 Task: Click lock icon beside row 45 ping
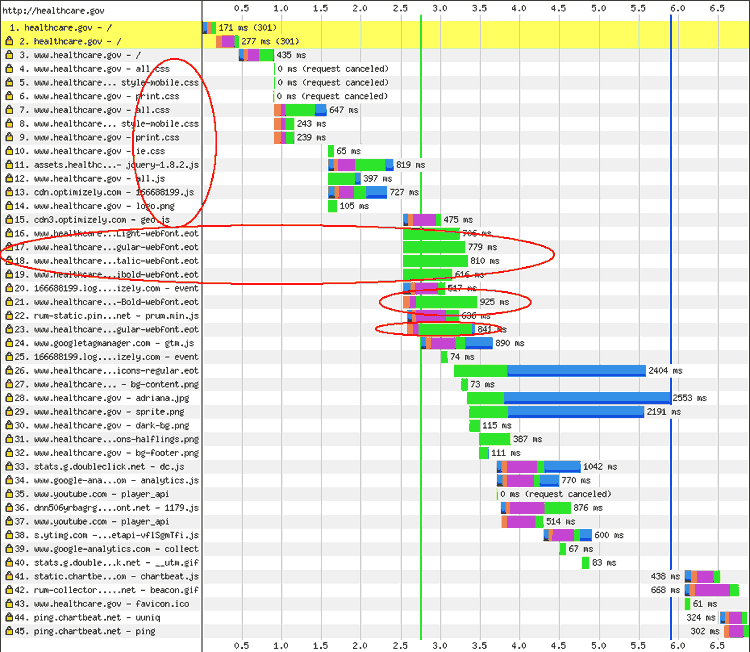pyautogui.click(x=9, y=631)
